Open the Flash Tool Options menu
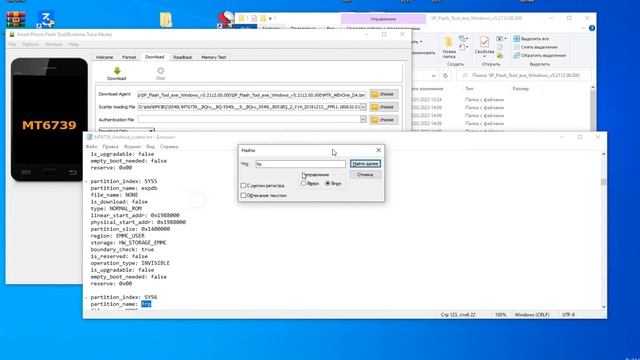 31,44
